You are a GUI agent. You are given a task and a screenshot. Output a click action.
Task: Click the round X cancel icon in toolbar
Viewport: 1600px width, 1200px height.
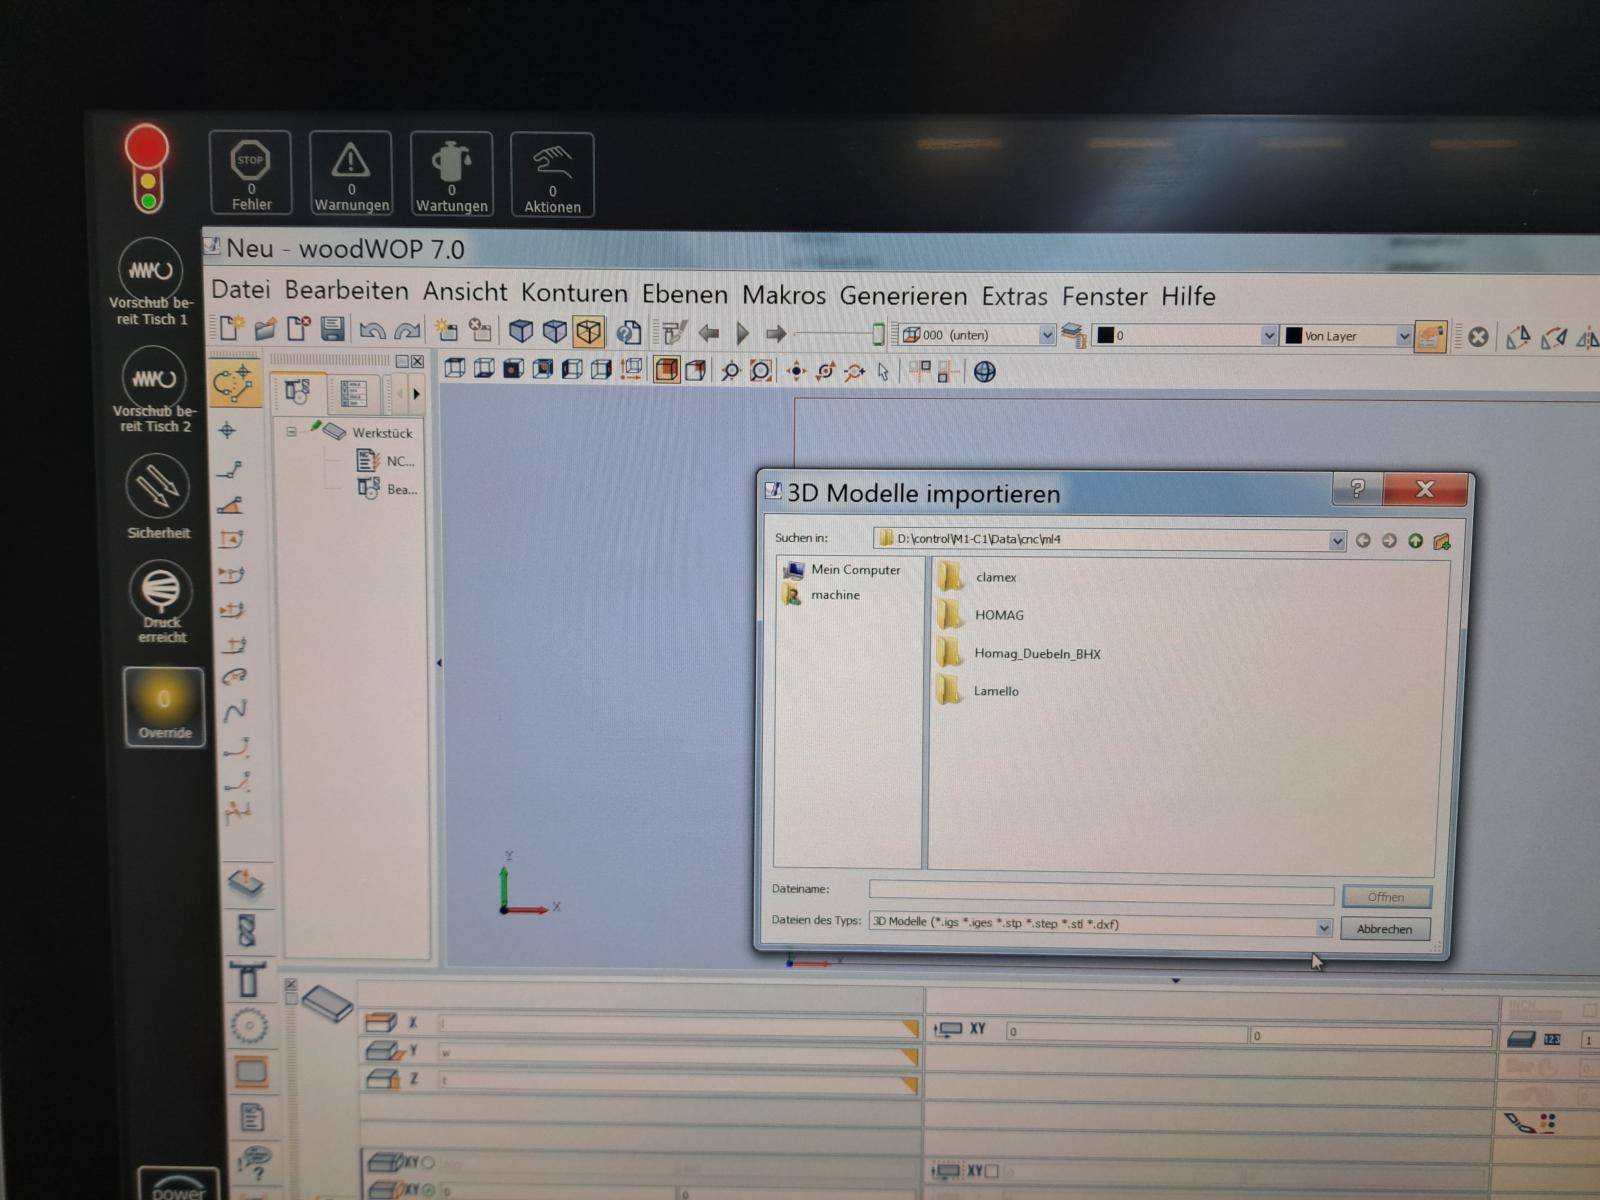pyautogui.click(x=1478, y=337)
